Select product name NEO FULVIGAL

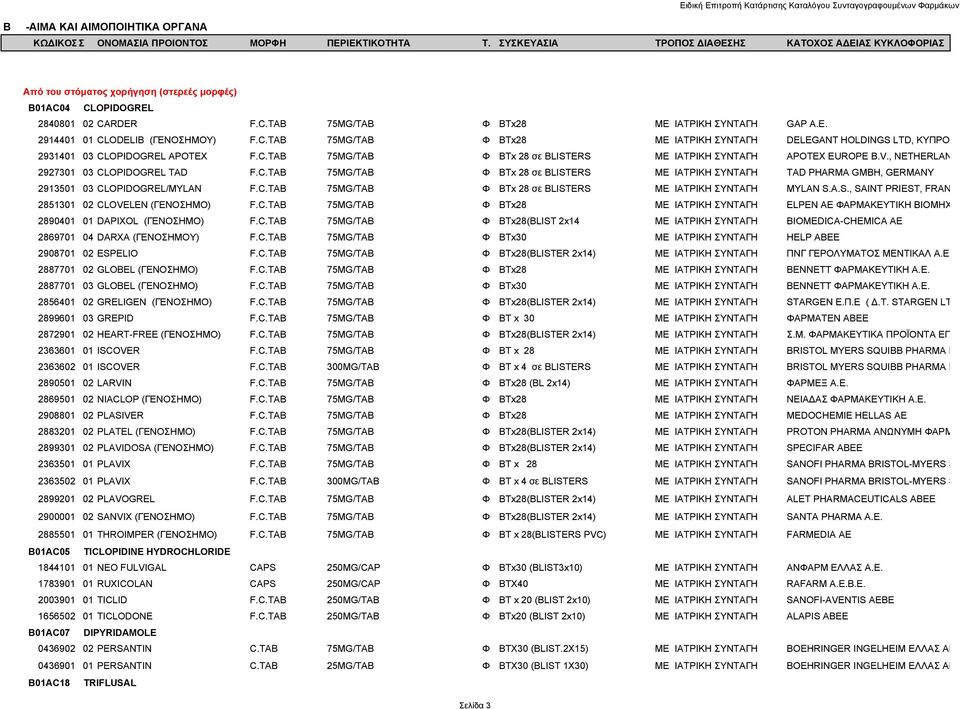tap(132, 568)
